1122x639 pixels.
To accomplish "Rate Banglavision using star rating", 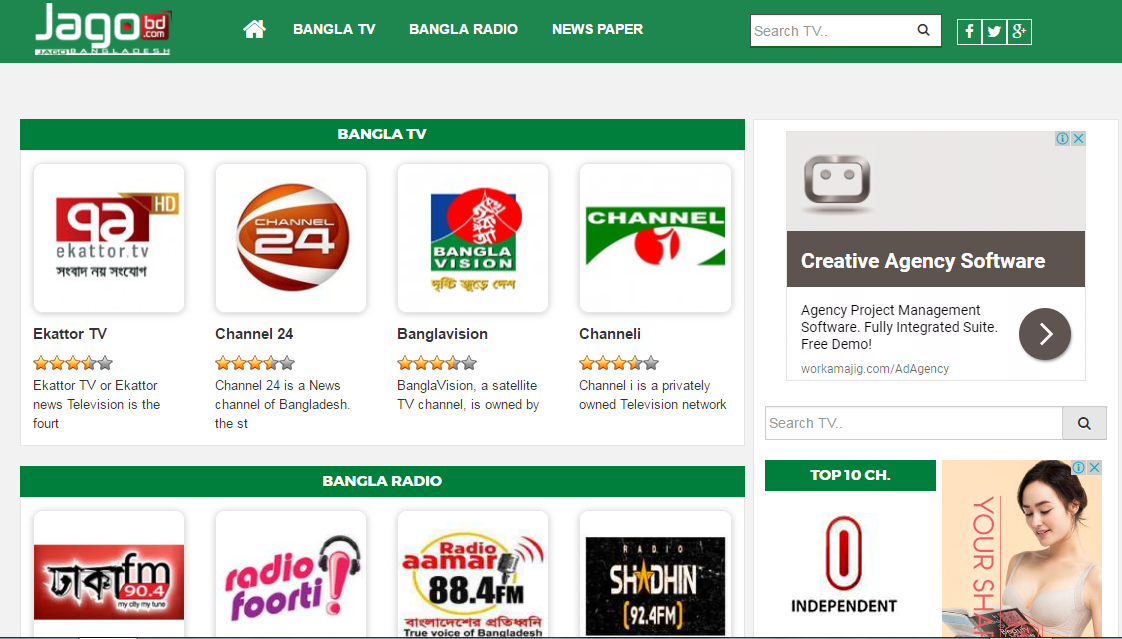I will (x=436, y=363).
